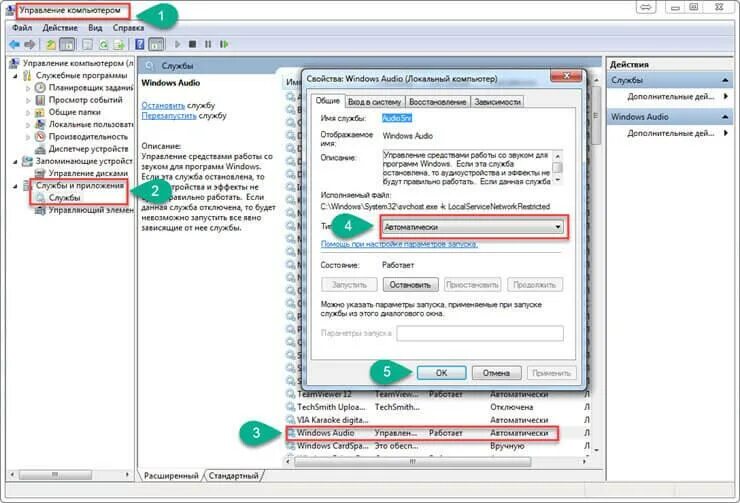Select the Службы node under Службы и приложения
This screenshot has width=740, height=503.
[65, 198]
